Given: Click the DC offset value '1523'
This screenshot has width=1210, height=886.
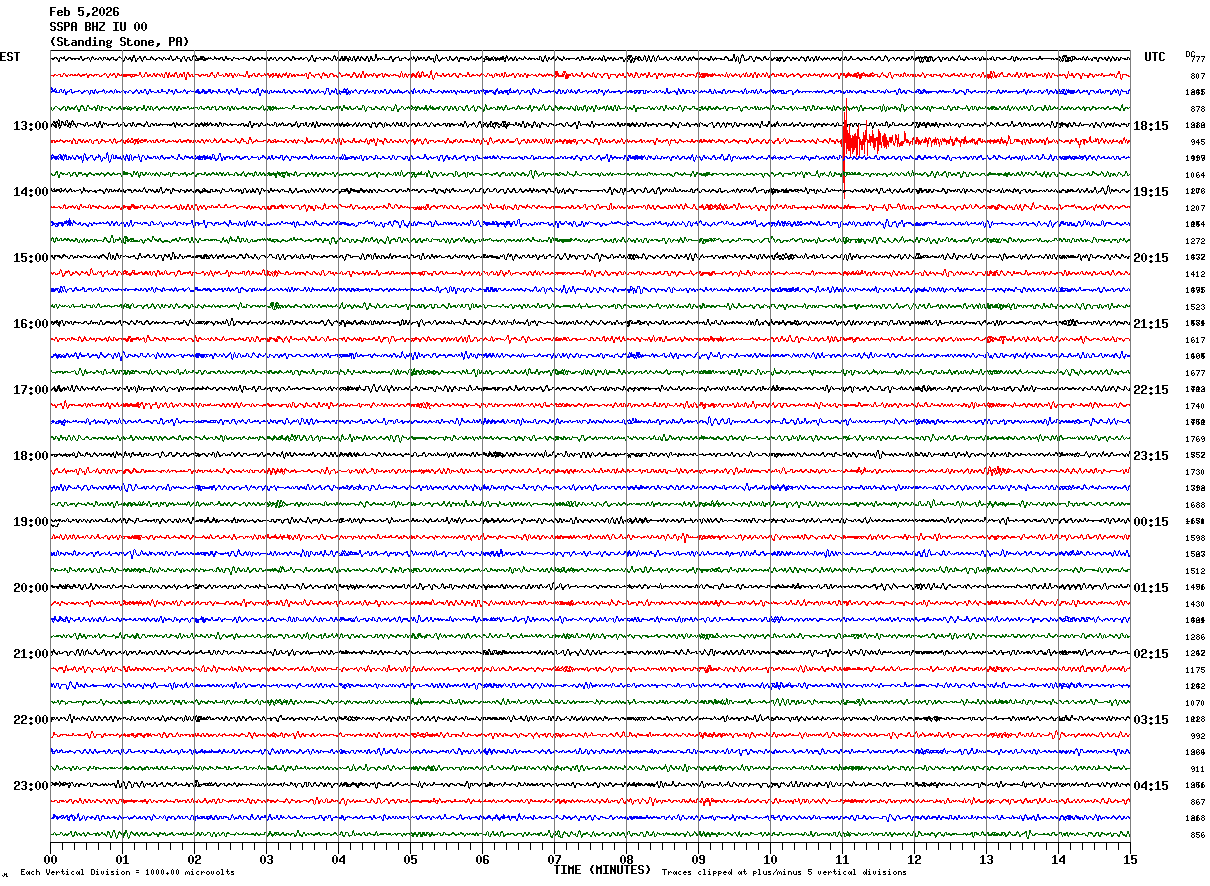Looking at the screenshot, I should [x=1195, y=307].
